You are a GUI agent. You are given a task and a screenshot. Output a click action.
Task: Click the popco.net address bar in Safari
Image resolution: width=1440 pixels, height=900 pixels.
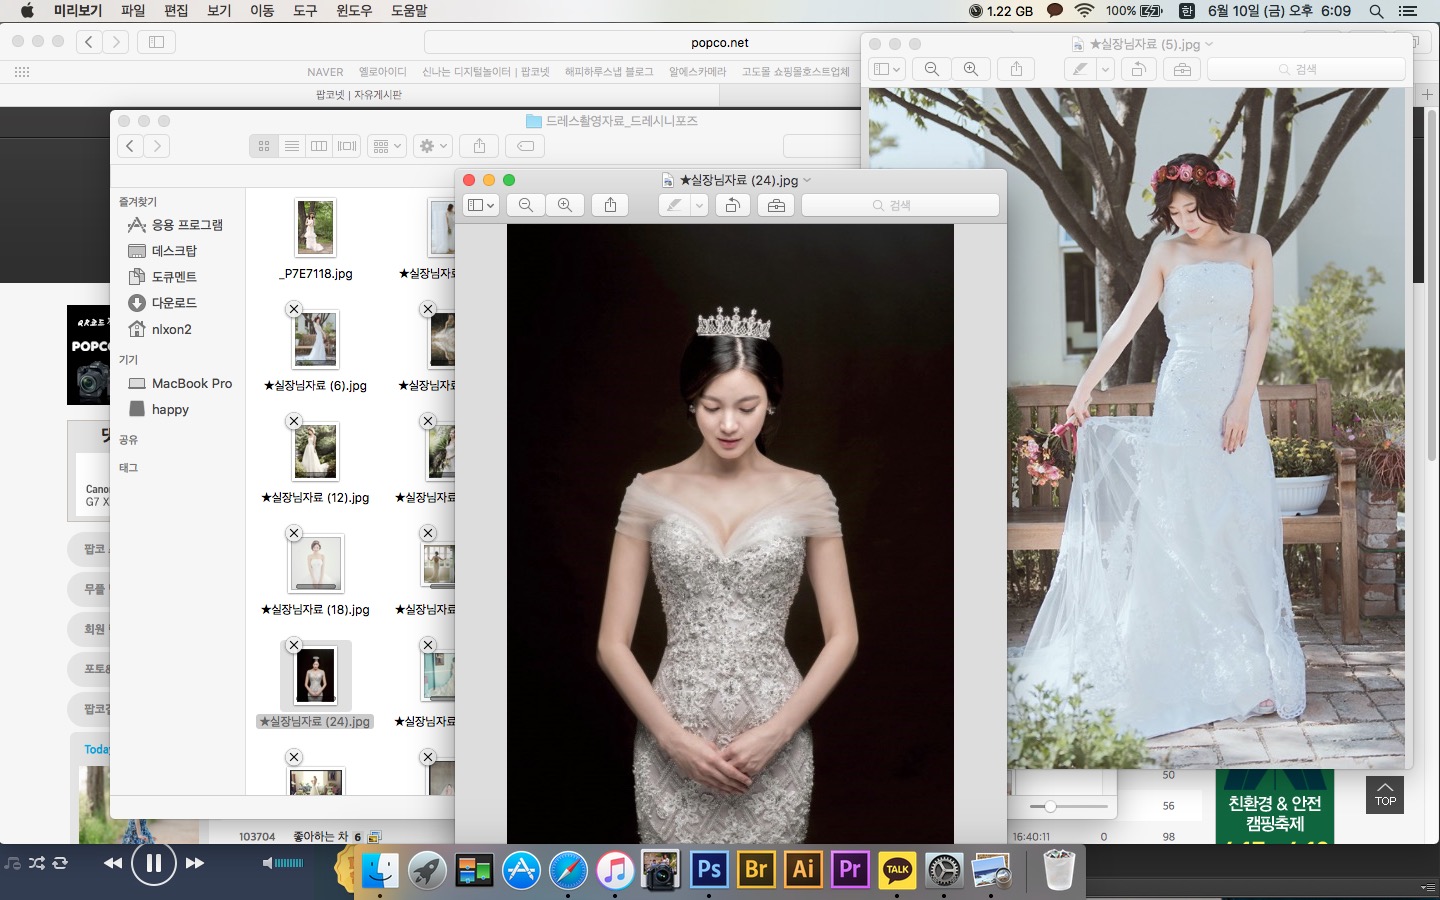[x=720, y=42]
